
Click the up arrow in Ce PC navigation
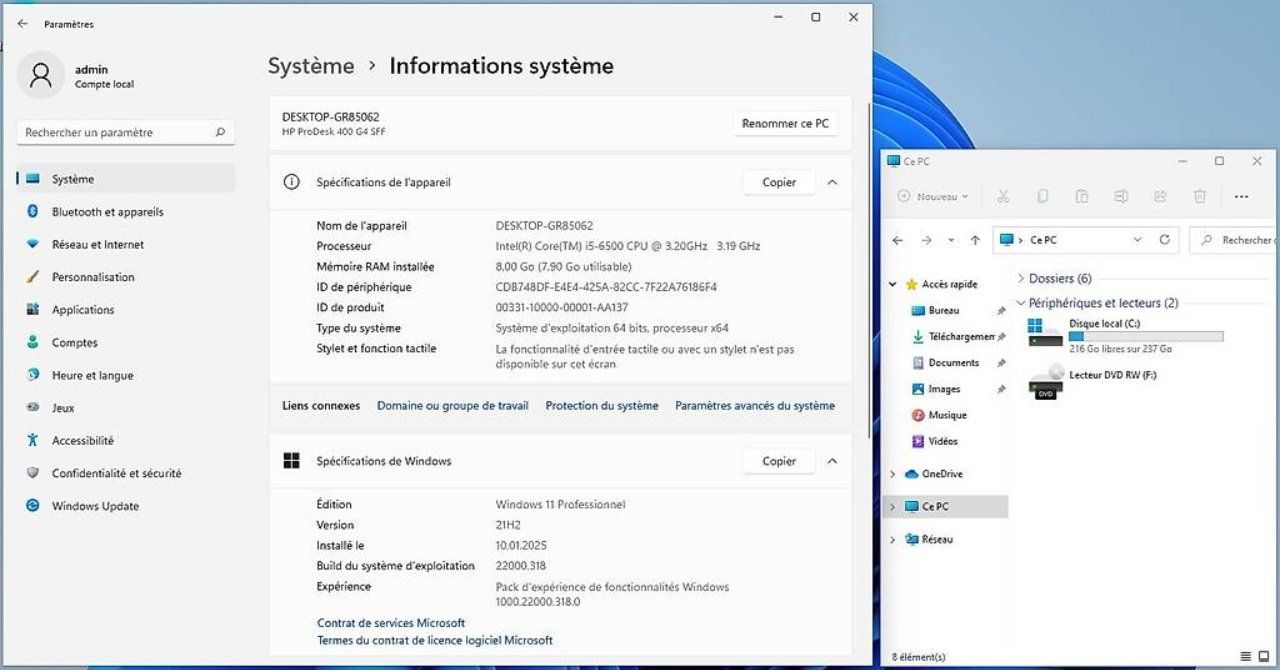974,240
